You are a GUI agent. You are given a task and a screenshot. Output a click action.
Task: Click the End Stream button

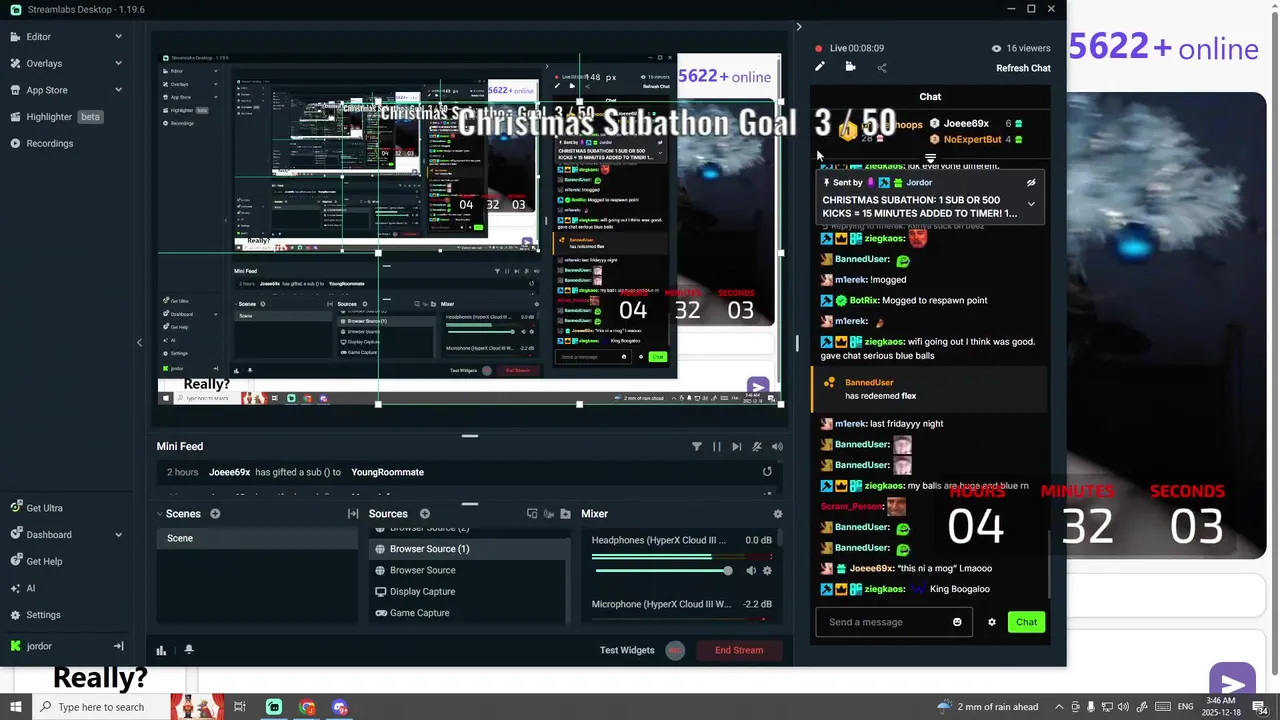739,650
